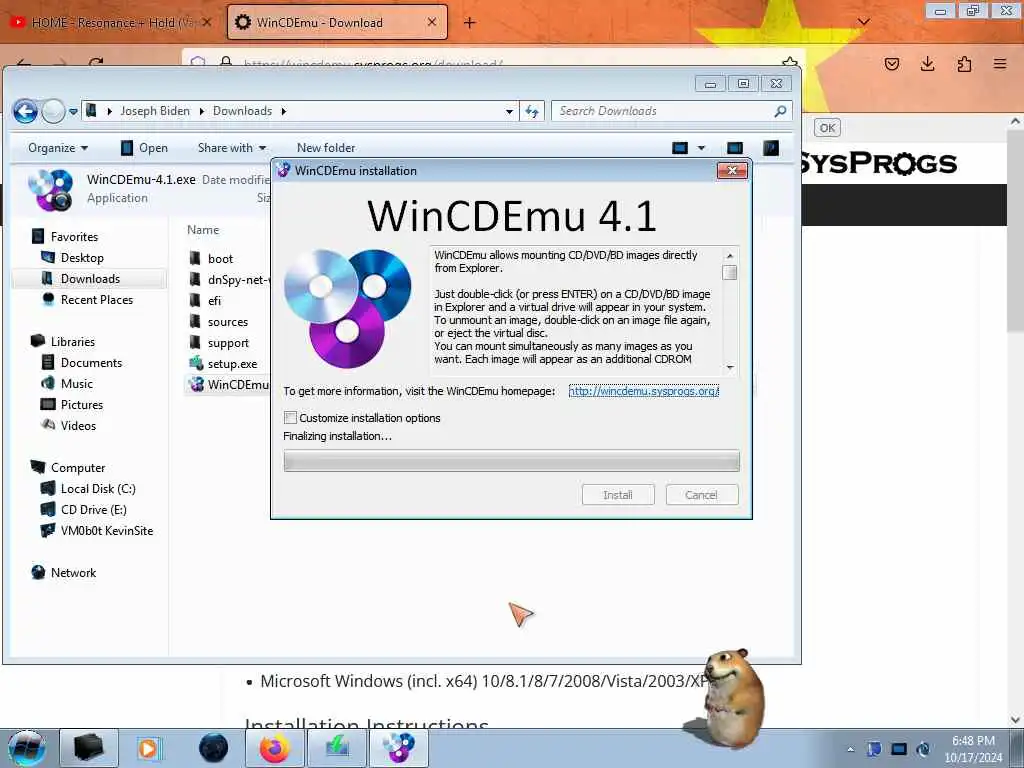Screen dimensions: 1024x768
Task: Open the Videos library
Action: 69,425
